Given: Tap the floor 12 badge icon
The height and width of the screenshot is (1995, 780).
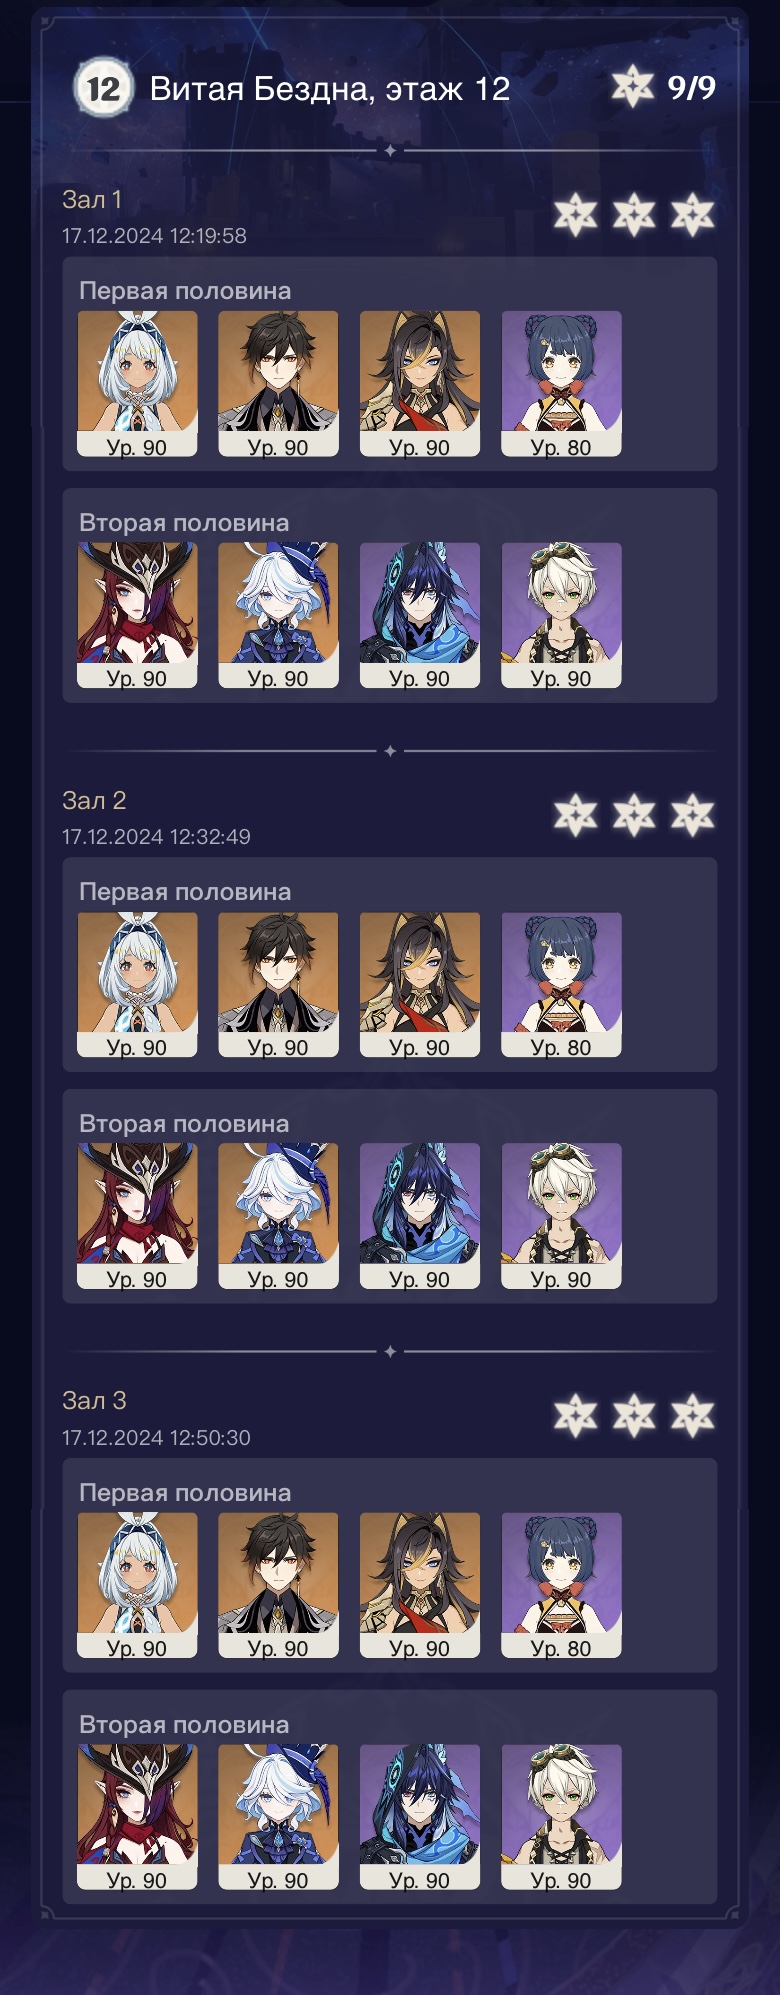Looking at the screenshot, I should point(103,89).
